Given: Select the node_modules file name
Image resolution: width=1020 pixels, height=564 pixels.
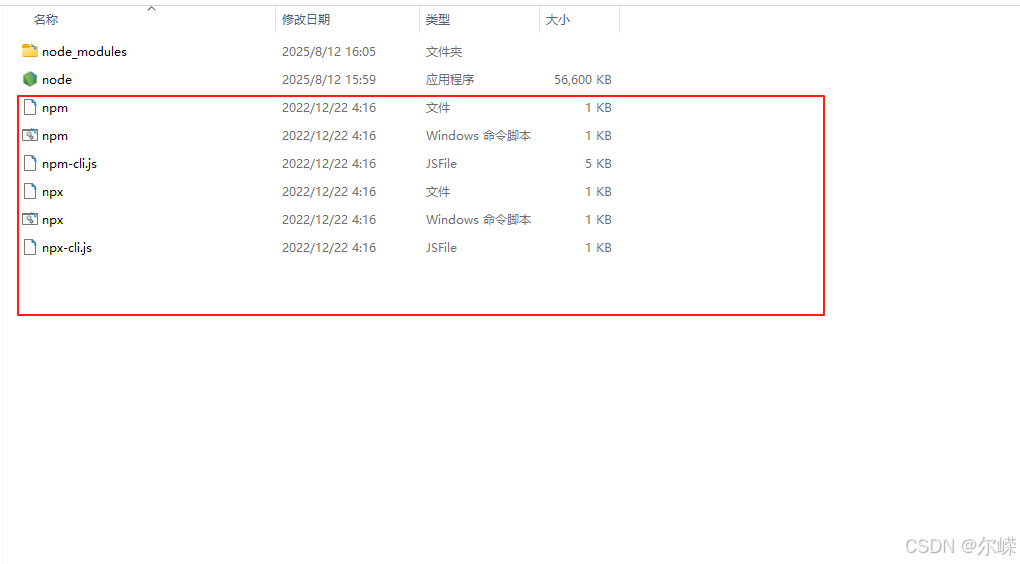Looking at the screenshot, I should tap(85, 51).
